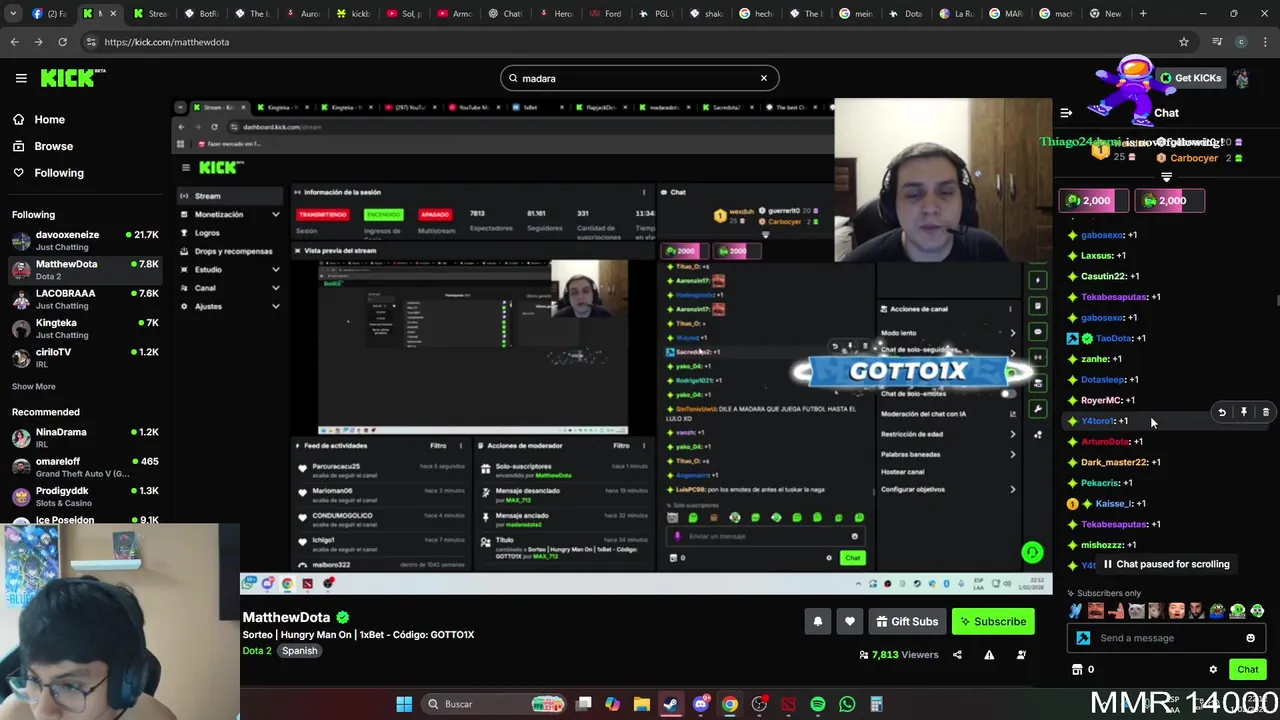Subscribe to MatthewDota channel
1280x720 pixels.
pos(993,622)
